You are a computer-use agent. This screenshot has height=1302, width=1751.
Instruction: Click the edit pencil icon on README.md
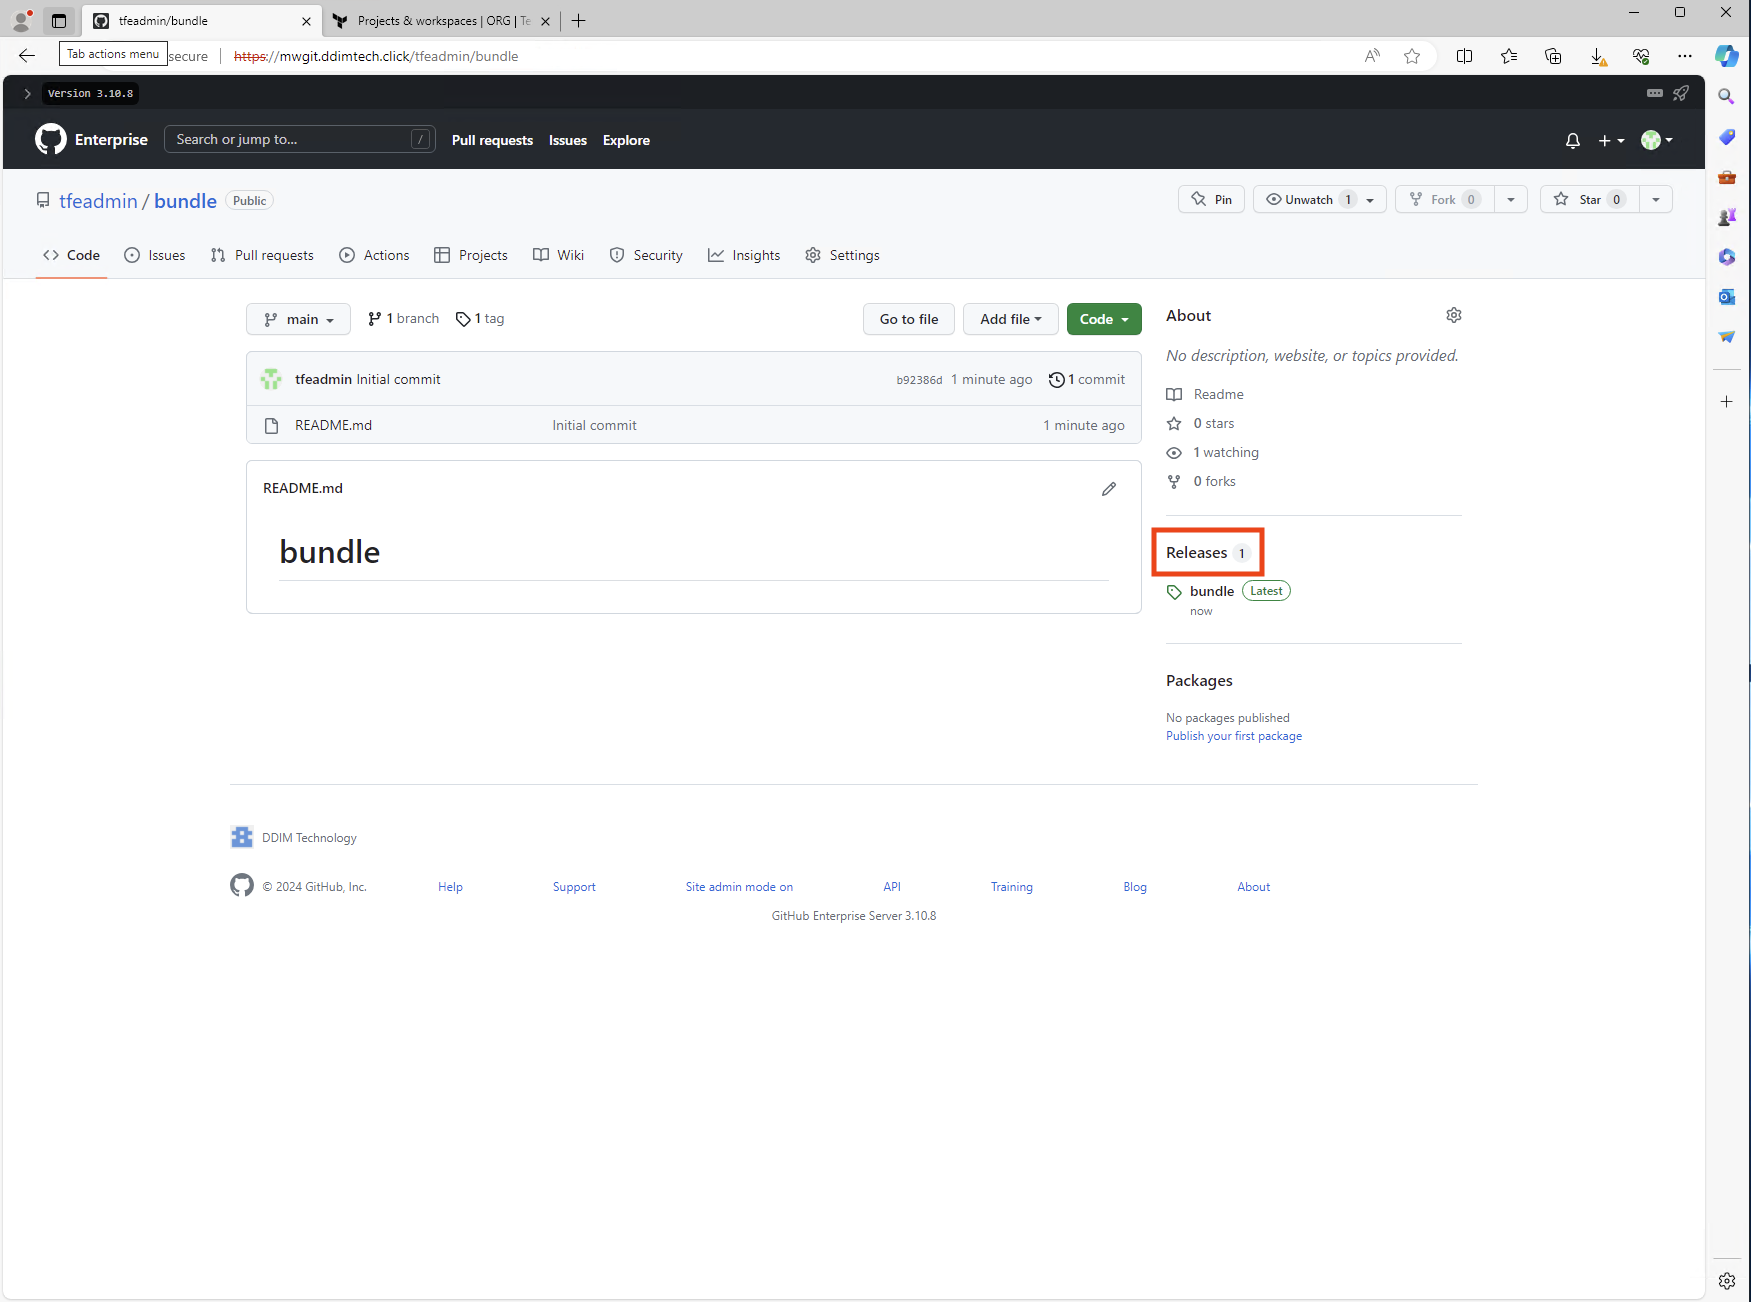[x=1109, y=489]
